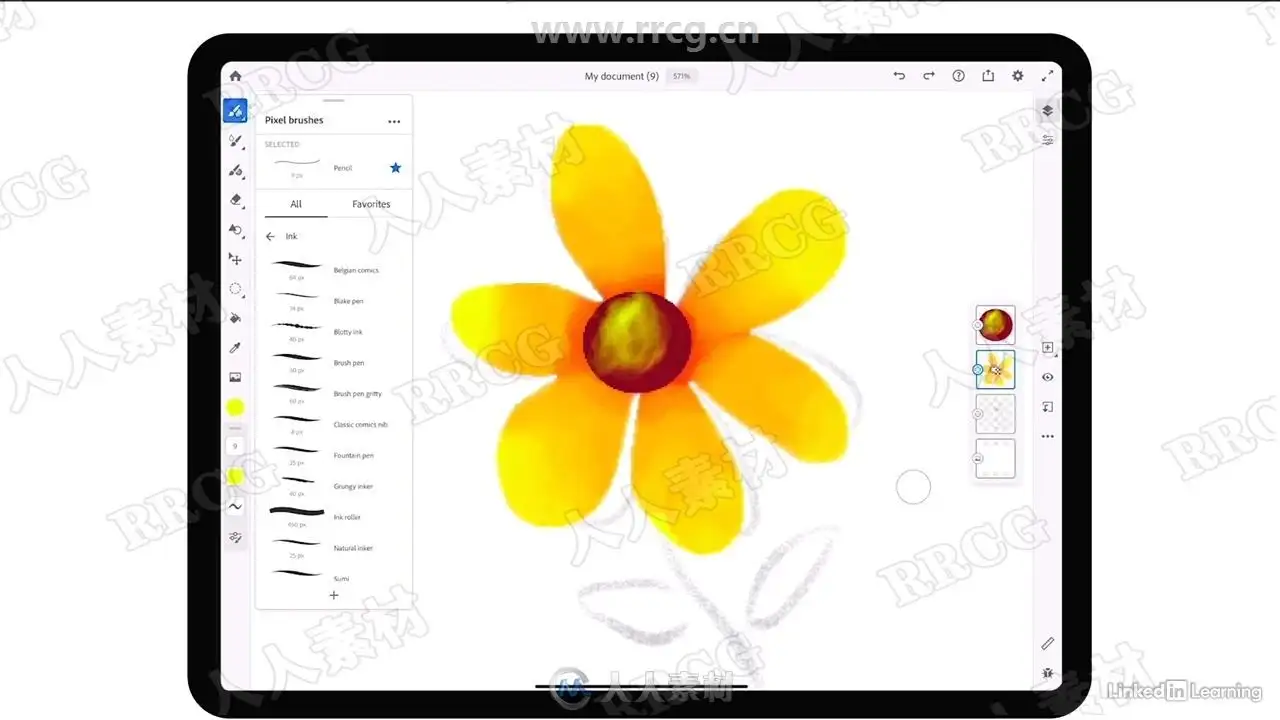The height and width of the screenshot is (720, 1280).
Task: Select the sketch layer thumbnail
Action: click(x=995, y=414)
